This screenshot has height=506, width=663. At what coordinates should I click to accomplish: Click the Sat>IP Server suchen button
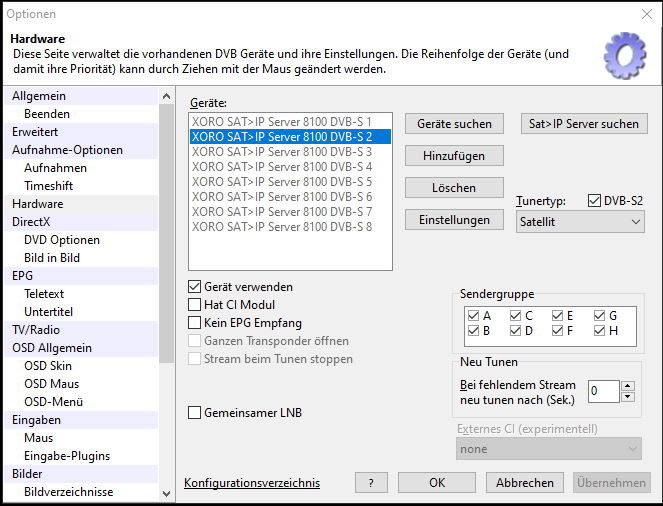point(584,124)
